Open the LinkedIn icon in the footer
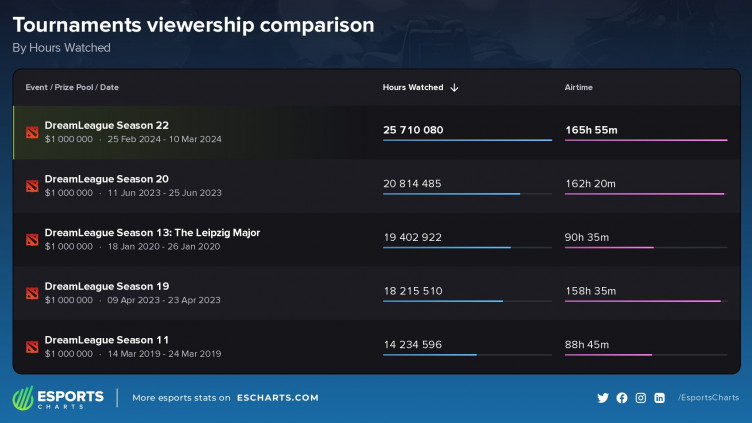 [x=660, y=398]
